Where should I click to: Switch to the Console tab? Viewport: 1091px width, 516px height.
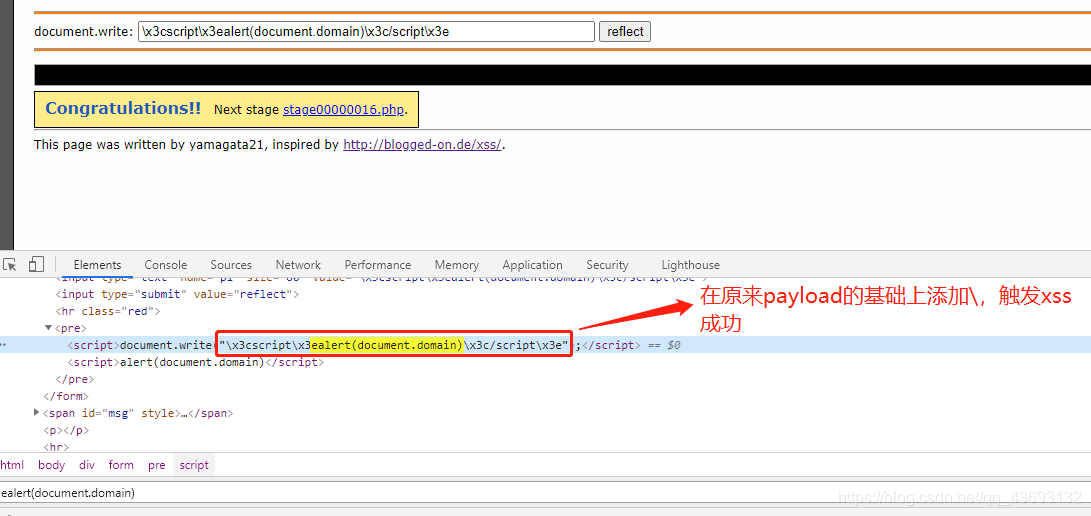[x=166, y=265]
